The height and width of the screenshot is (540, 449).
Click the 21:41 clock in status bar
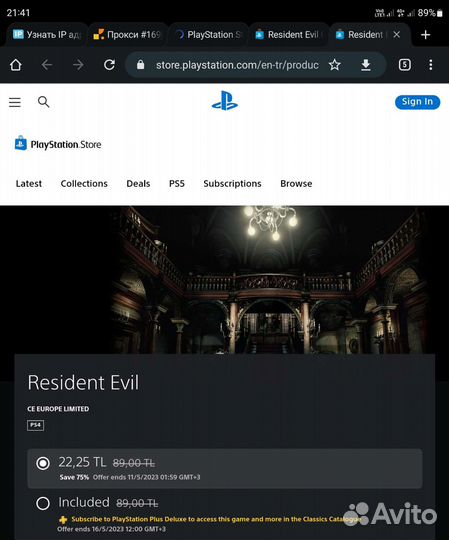click(18, 13)
